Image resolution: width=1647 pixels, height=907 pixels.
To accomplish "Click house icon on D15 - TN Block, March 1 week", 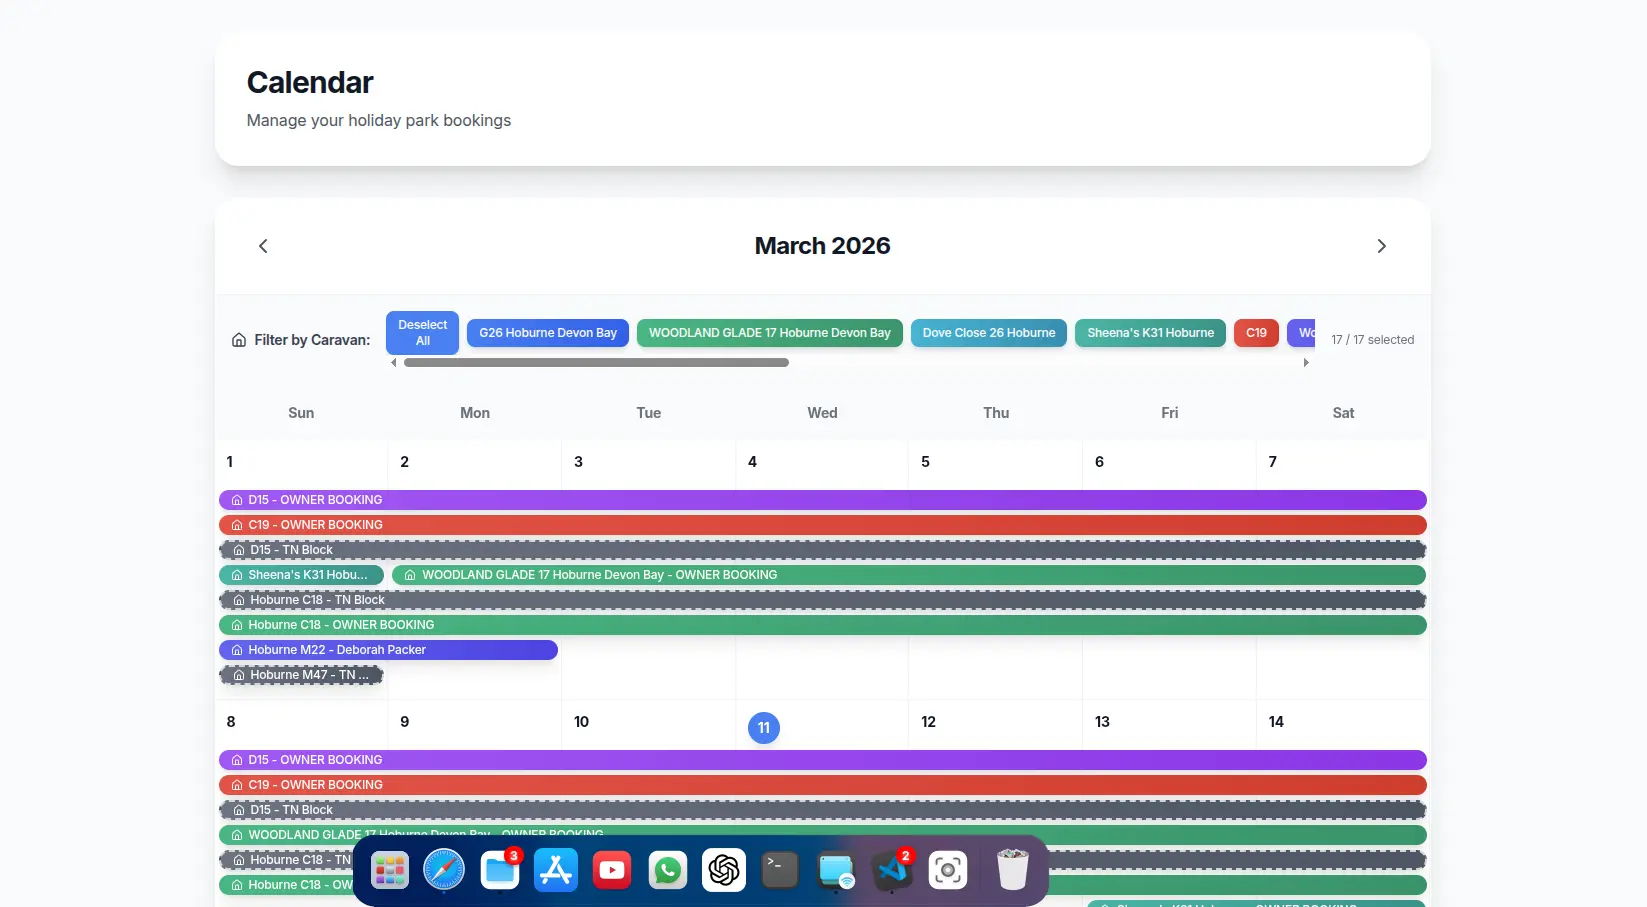I will tap(239, 550).
